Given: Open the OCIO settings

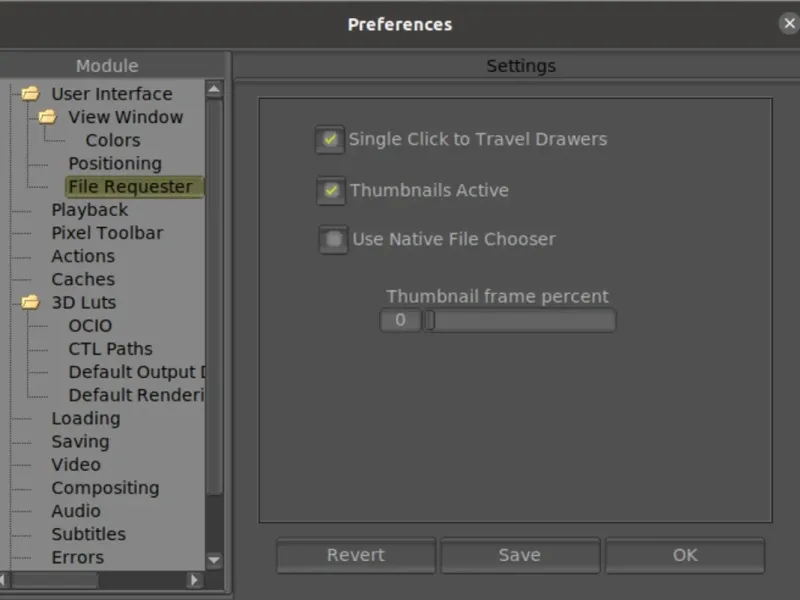Looking at the screenshot, I should point(90,326).
